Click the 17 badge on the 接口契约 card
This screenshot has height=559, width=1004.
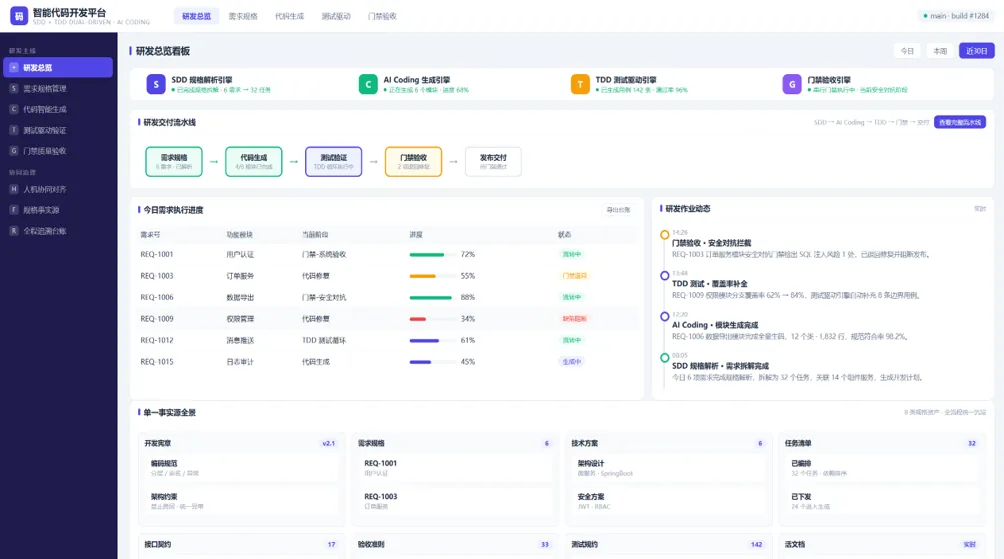click(x=332, y=544)
